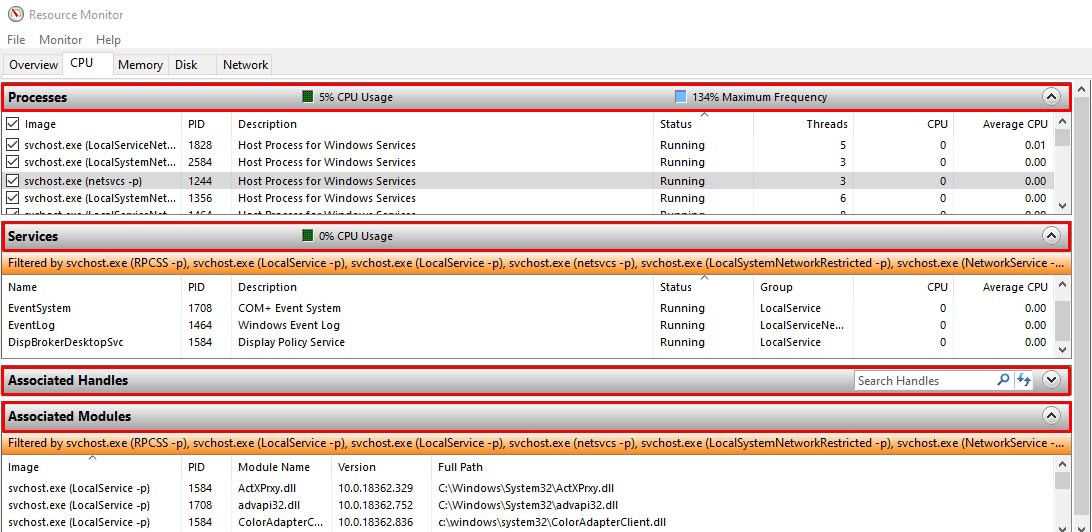Click the C:\Windows\System32\advapi32.dll path
Image resolution: width=1092 pixels, height=532 pixels.
point(528,505)
